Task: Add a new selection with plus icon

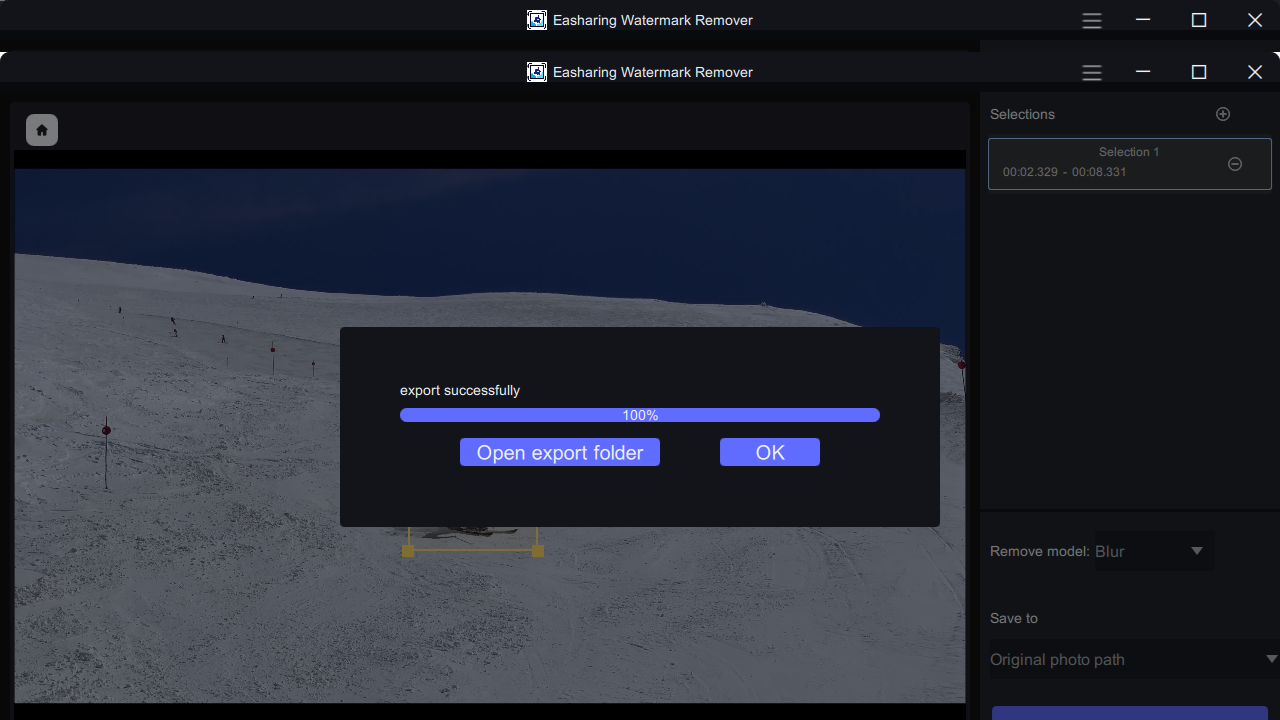Action: pyautogui.click(x=1222, y=114)
